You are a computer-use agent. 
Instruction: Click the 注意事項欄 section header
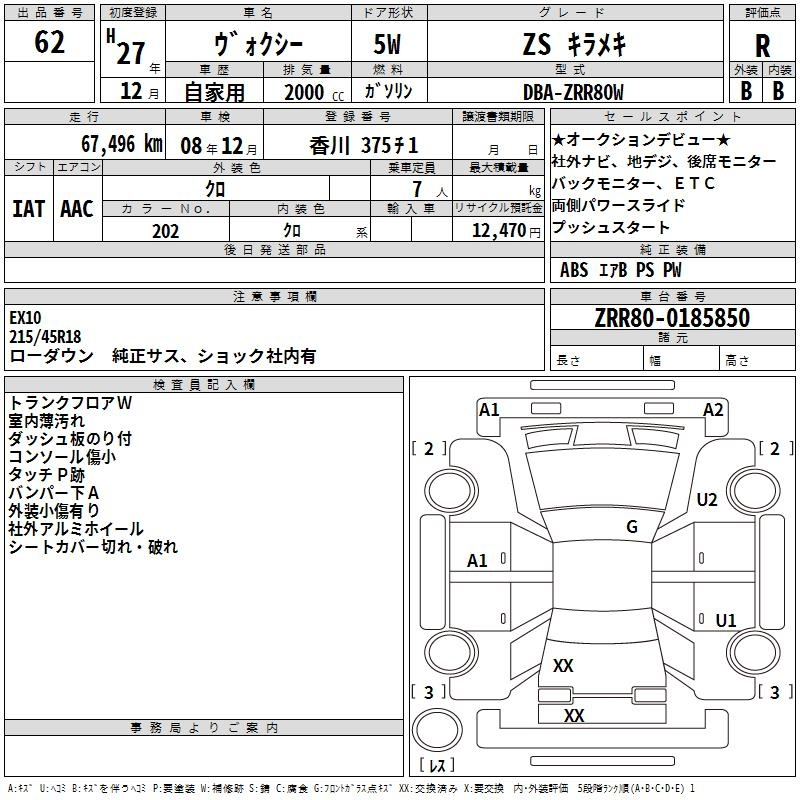point(274,296)
